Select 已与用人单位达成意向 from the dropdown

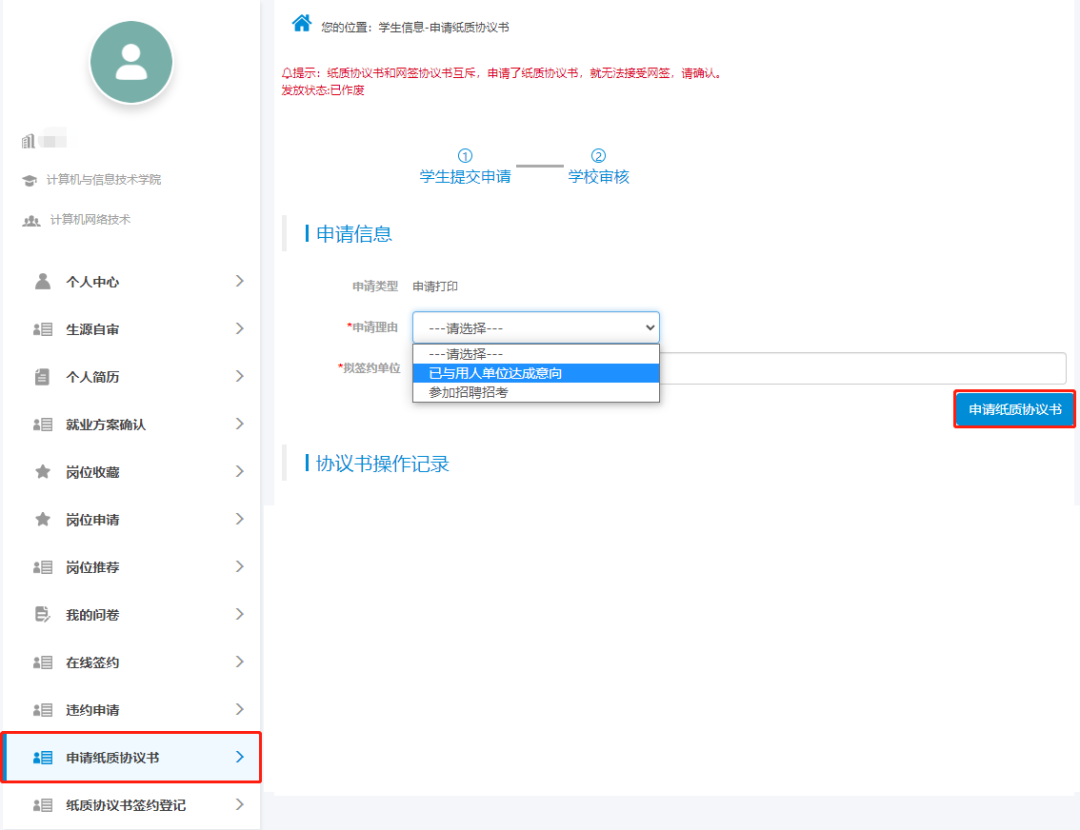536,373
